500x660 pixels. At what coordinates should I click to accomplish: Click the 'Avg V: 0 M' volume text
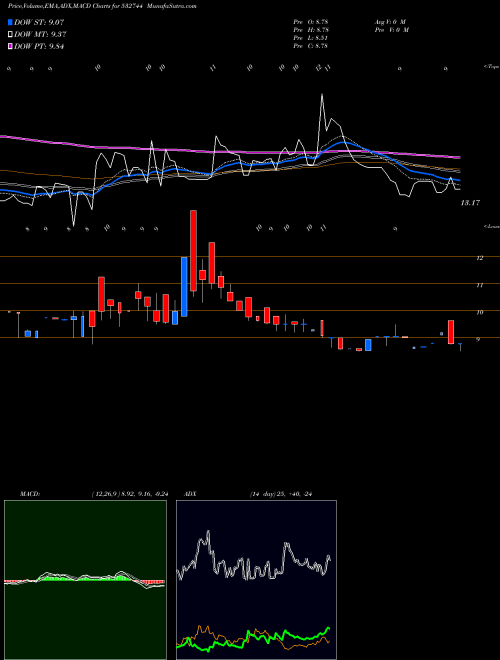[x=389, y=22]
